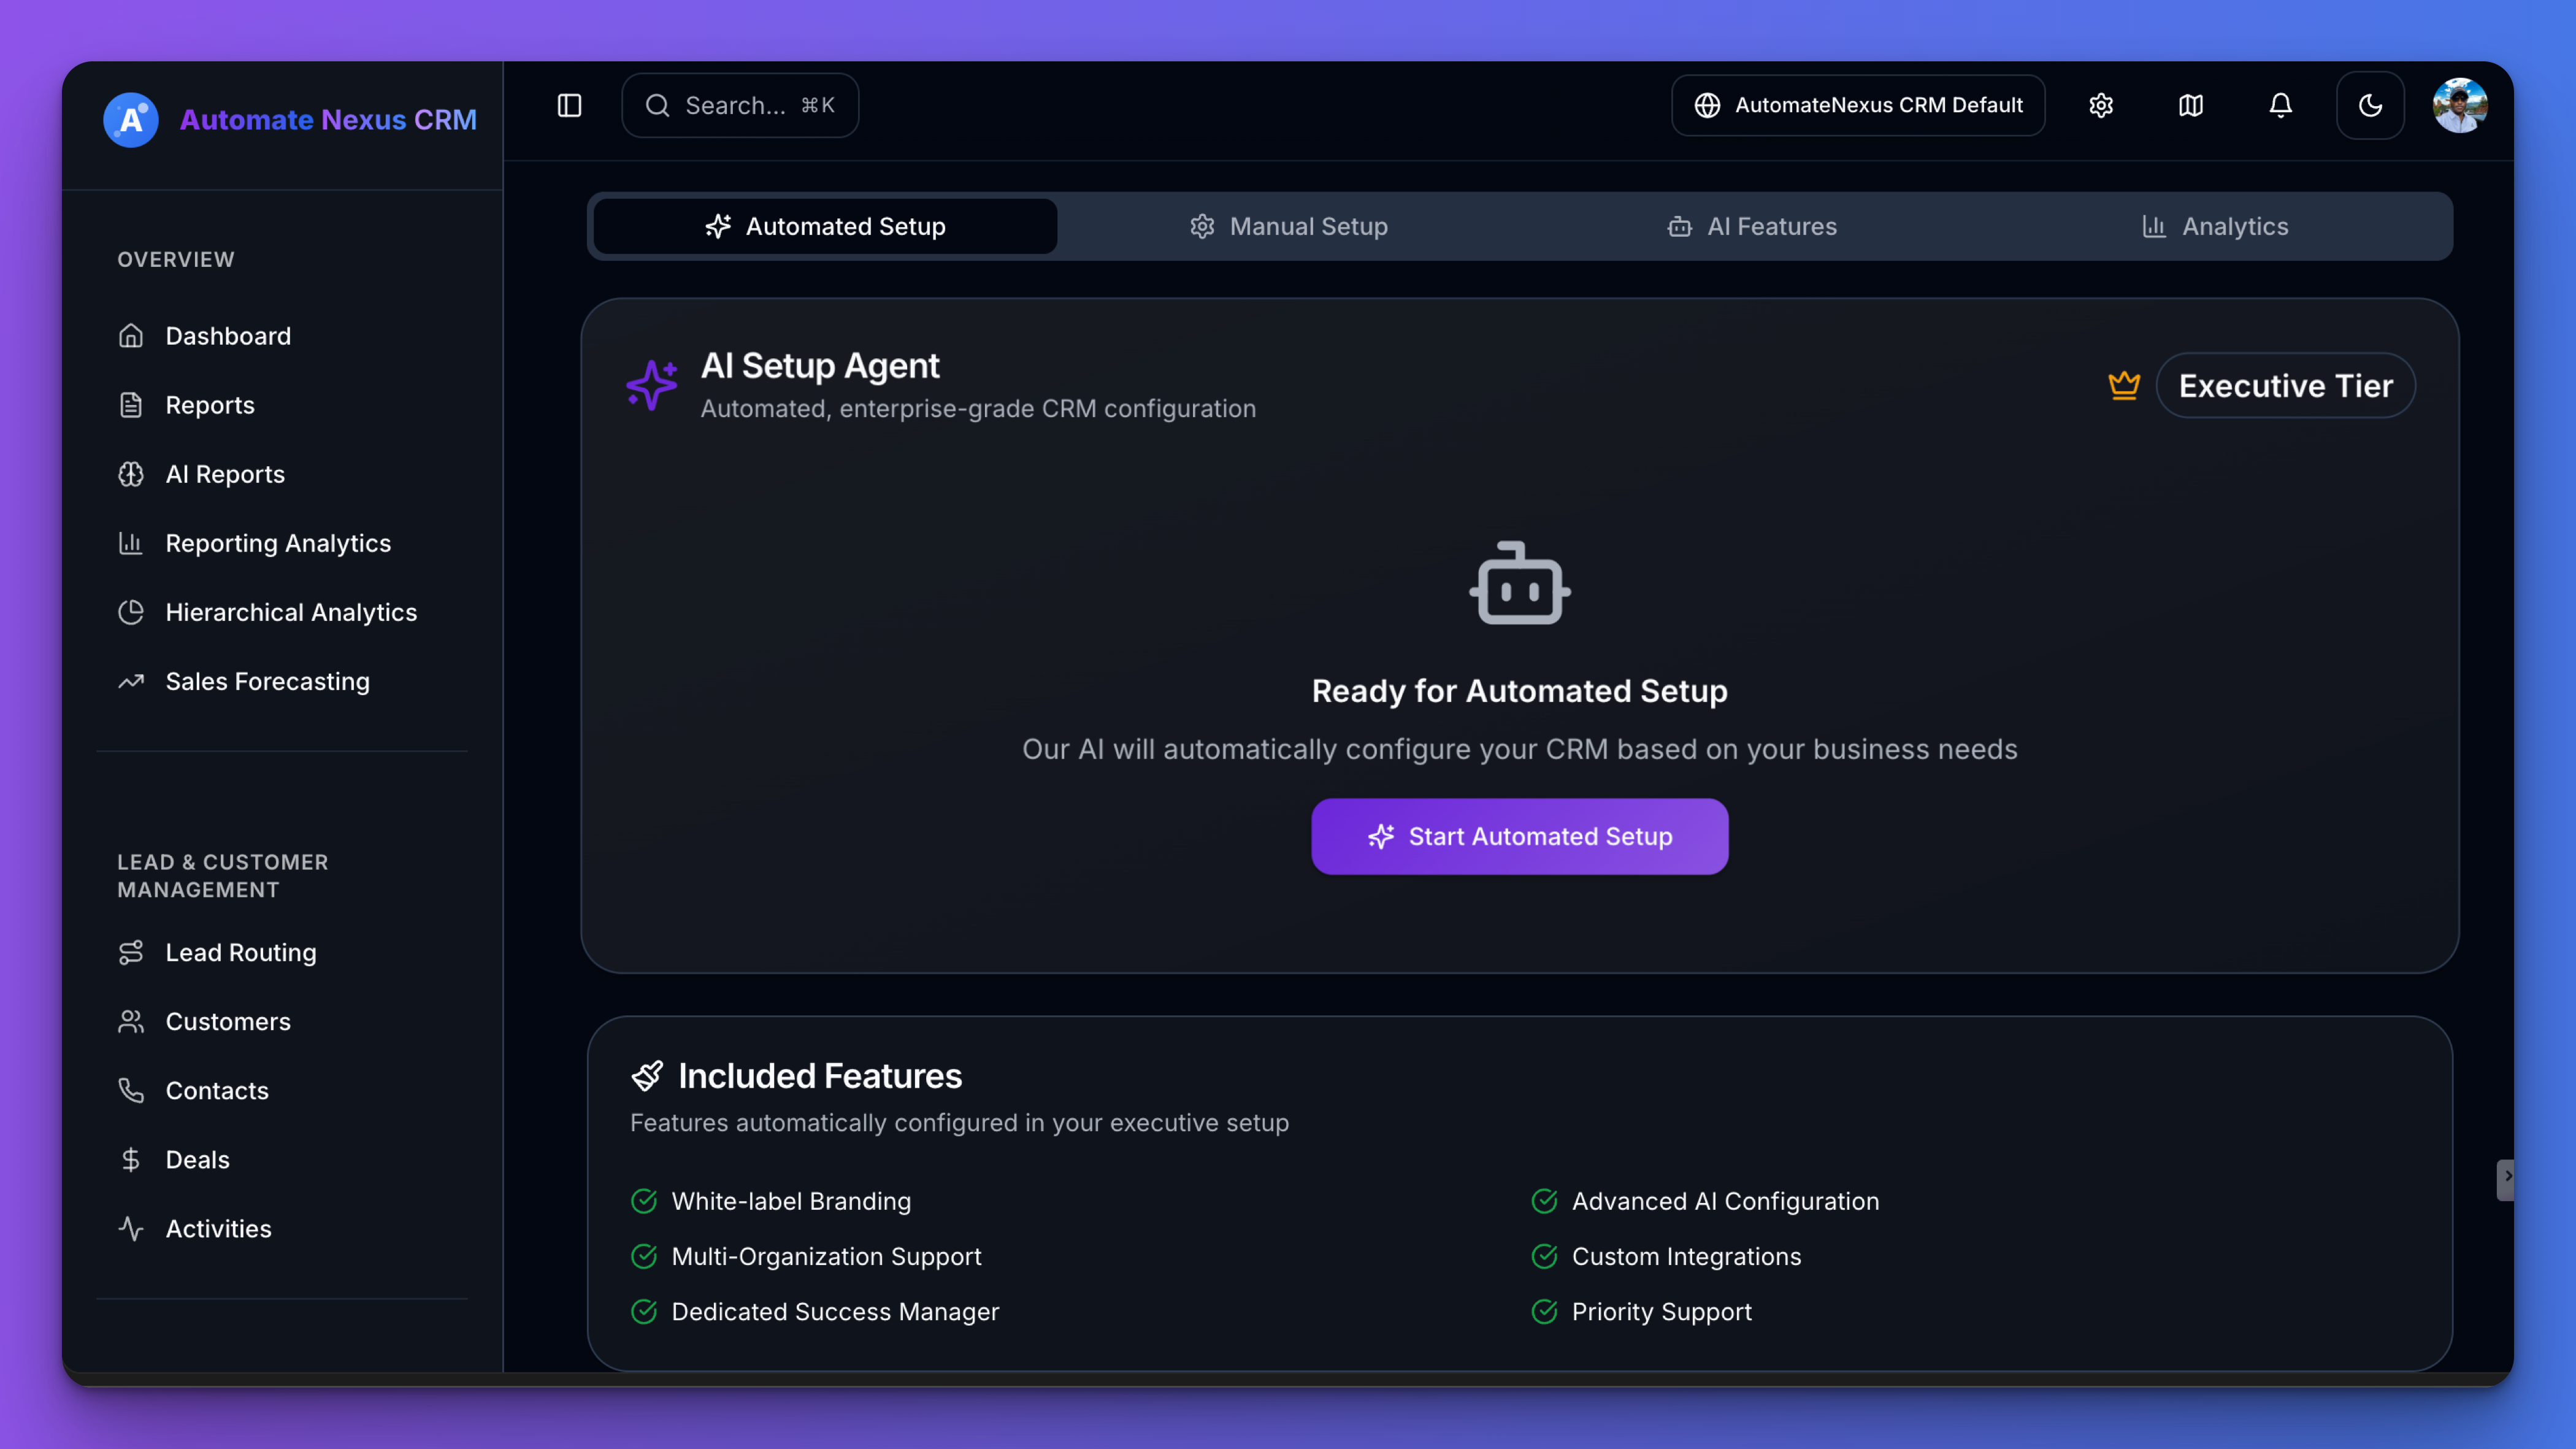This screenshot has width=2576, height=1449.
Task: Click the right-edge scrollbar arrow
Action: [2507, 1180]
